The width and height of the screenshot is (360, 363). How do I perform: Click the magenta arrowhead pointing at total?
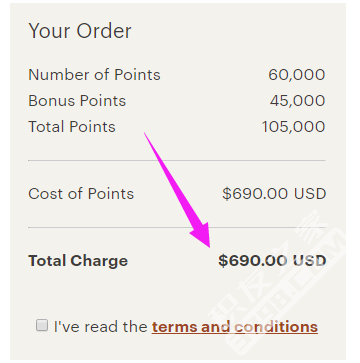coord(202,235)
